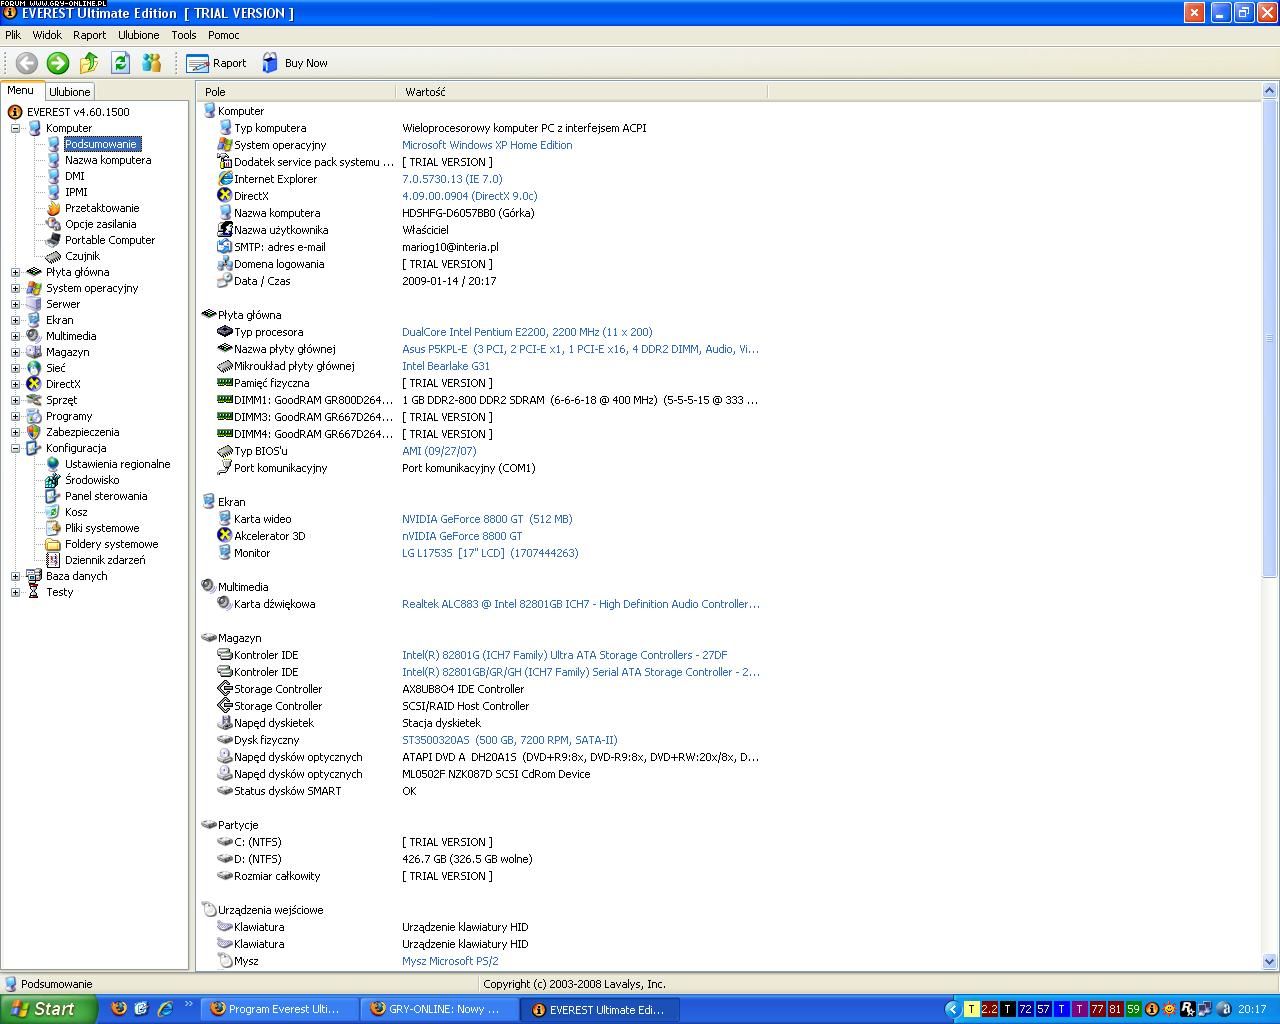Screen dimensions: 1280x1024
Task: Click the Kosz recycle bin icon
Action: pyautogui.click(x=53, y=512)
